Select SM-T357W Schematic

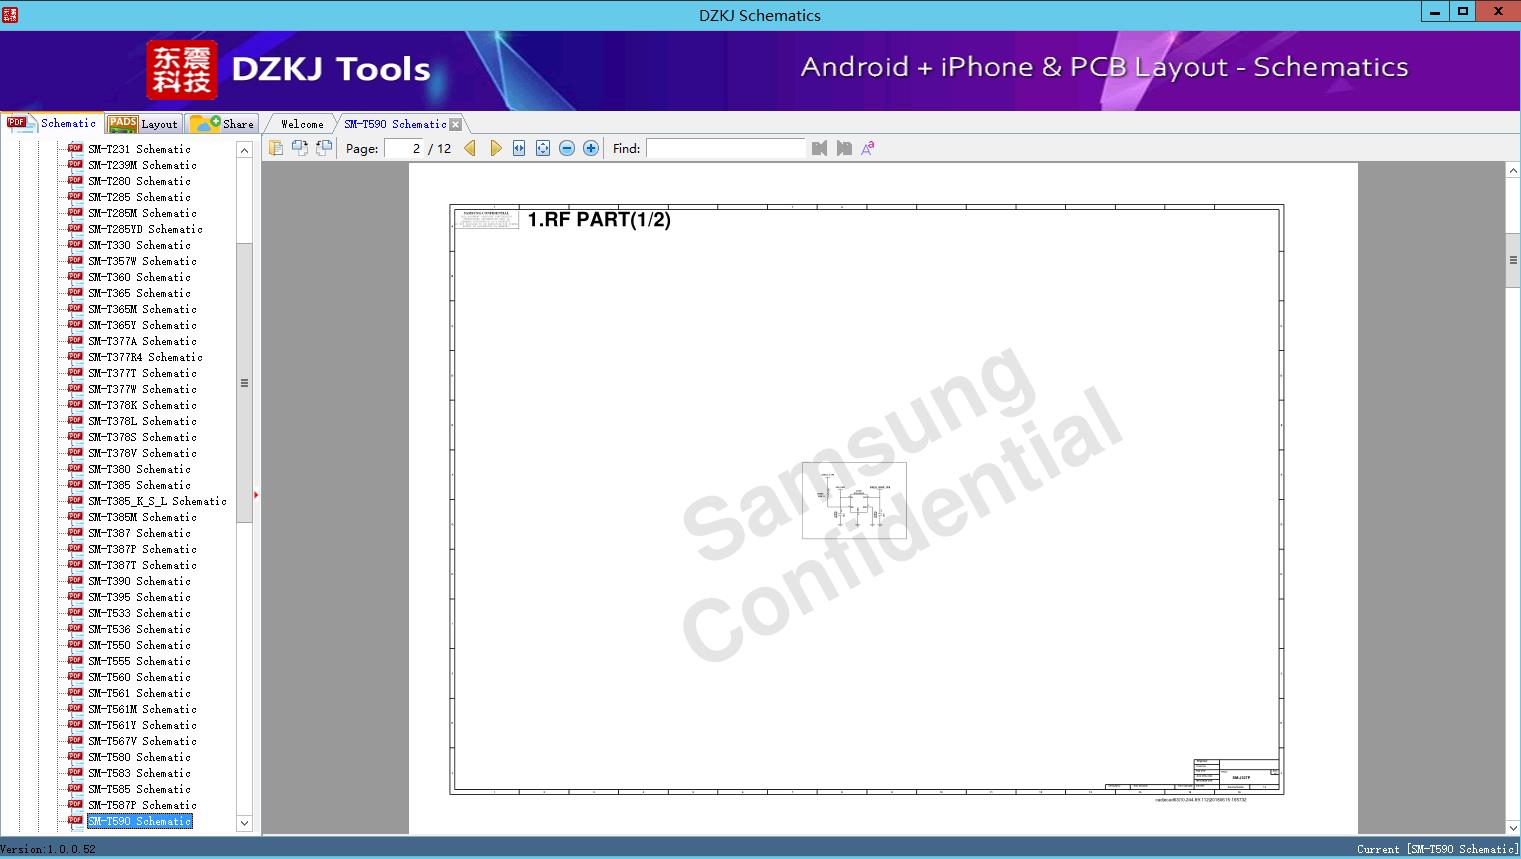tap(142, 261)
